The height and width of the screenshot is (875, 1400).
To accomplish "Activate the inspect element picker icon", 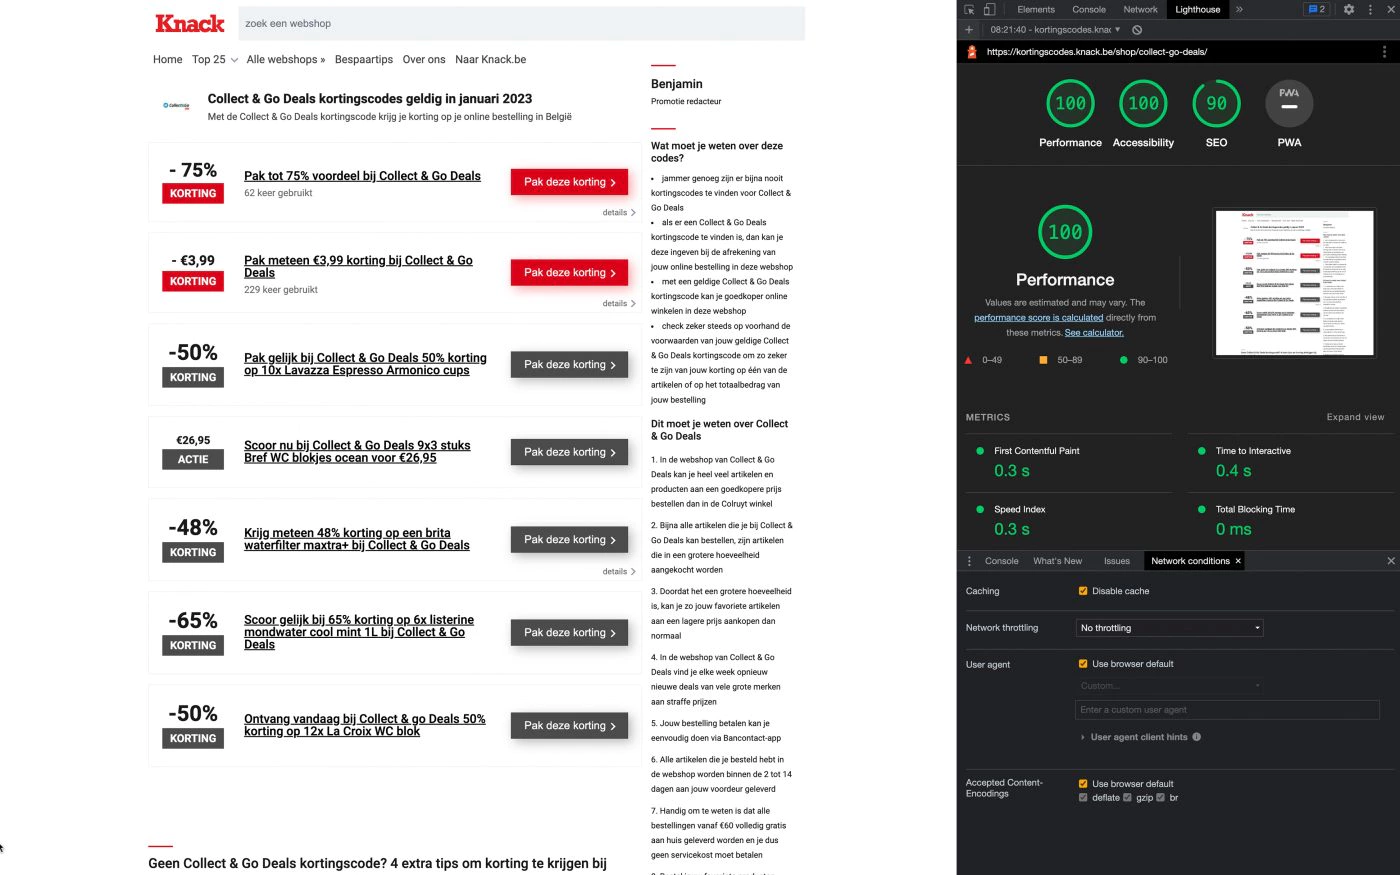I will [969, 9].
